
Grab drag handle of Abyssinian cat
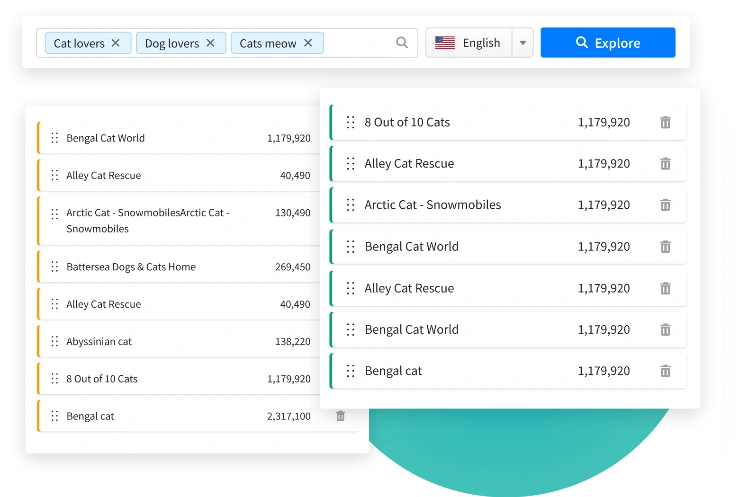click(x=55, y=341)
